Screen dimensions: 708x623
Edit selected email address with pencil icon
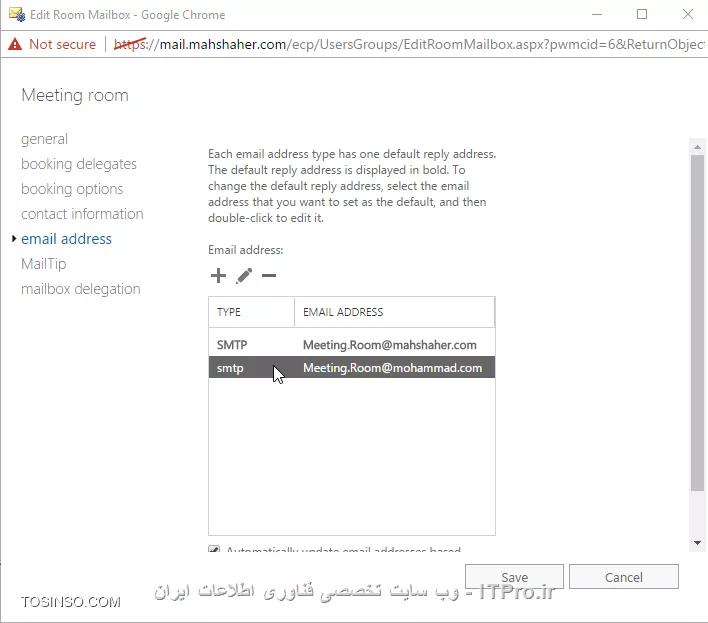244,275
